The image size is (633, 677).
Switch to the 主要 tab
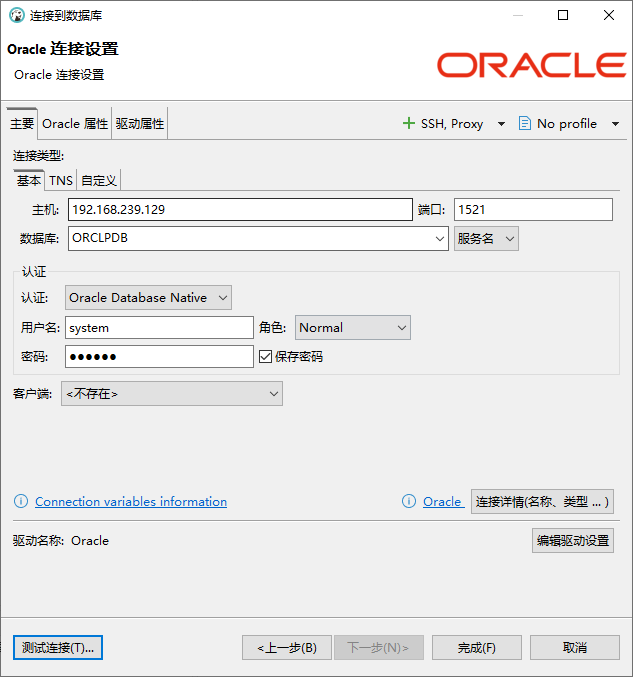tap(22, 124)
